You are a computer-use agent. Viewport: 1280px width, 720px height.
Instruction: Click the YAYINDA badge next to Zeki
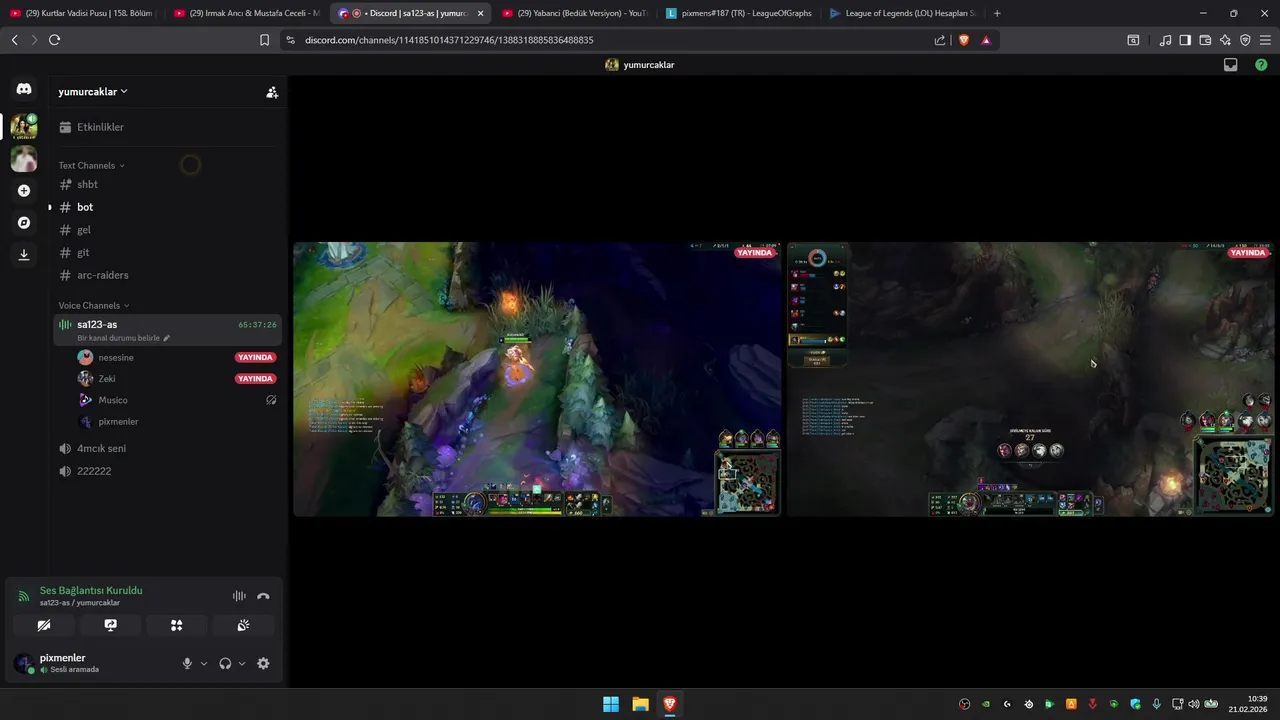coord(255,379)
